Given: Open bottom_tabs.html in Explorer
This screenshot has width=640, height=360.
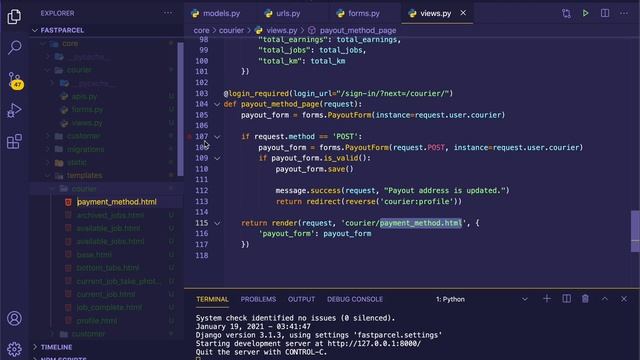Looking at the screenshot, I should pos(108,268).
